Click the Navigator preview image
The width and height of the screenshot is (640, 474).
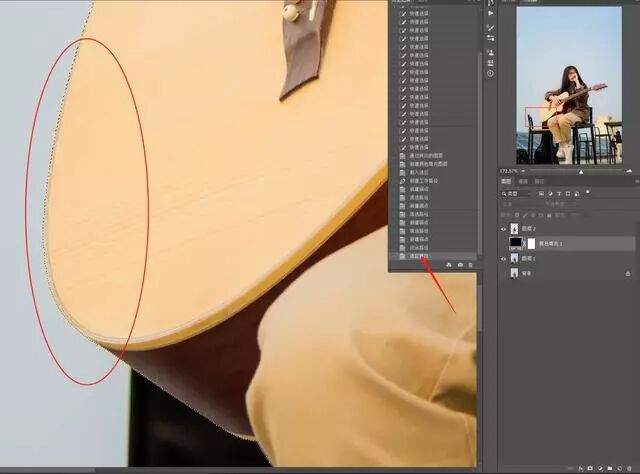tap(569, 85)
